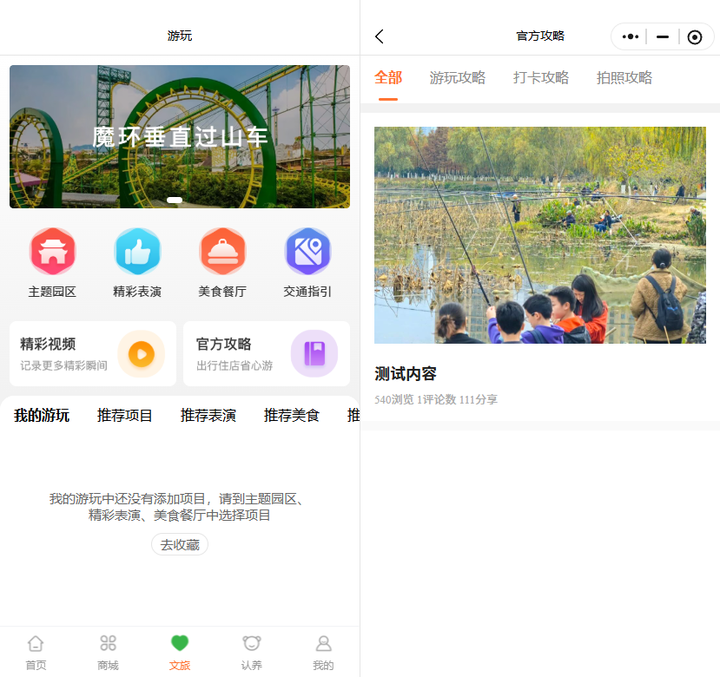Select the 拍照攻略 tab
Image resolution: width=720 pixels, height=677 pixels.
click(624, 78)
